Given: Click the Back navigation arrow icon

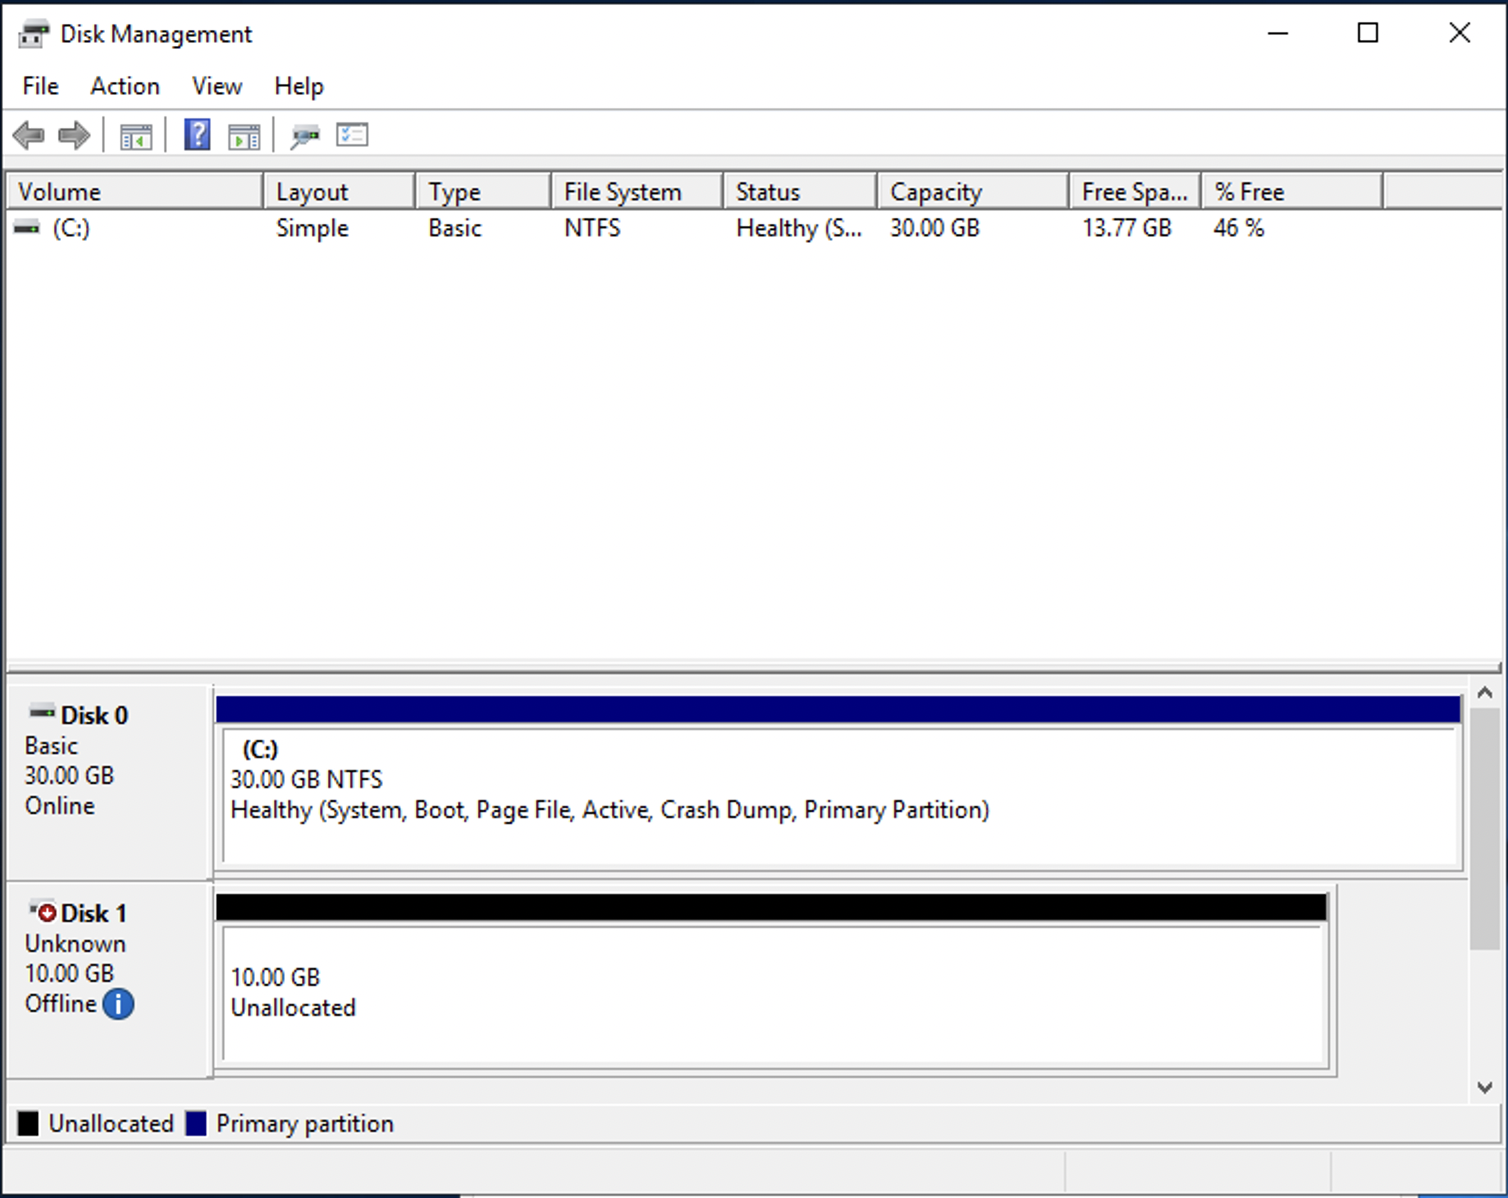Looking at the screenshot, I should (28, 135).
